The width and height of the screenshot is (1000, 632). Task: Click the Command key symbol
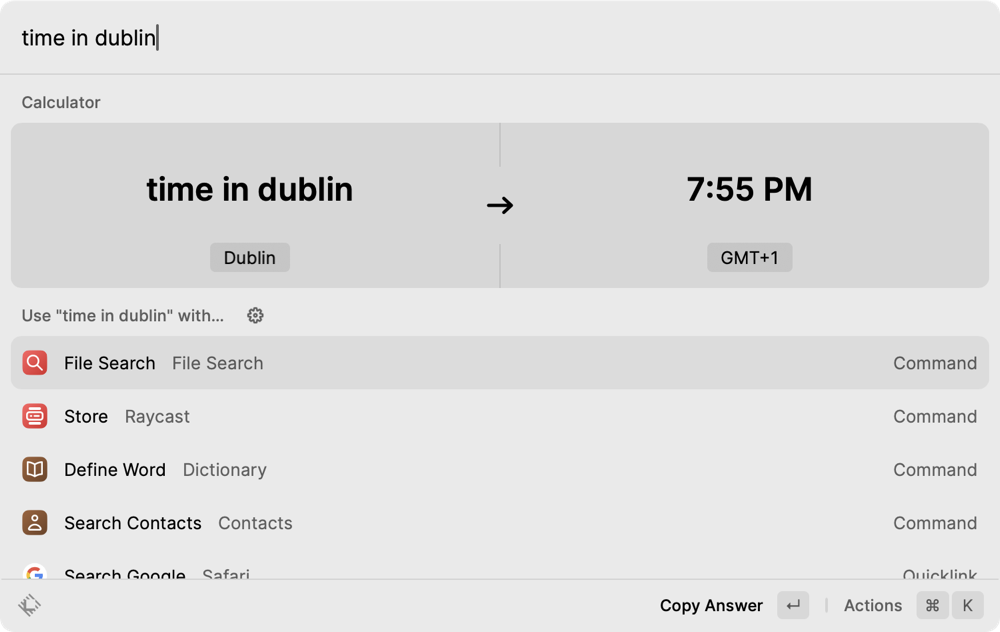pos(932,605)
